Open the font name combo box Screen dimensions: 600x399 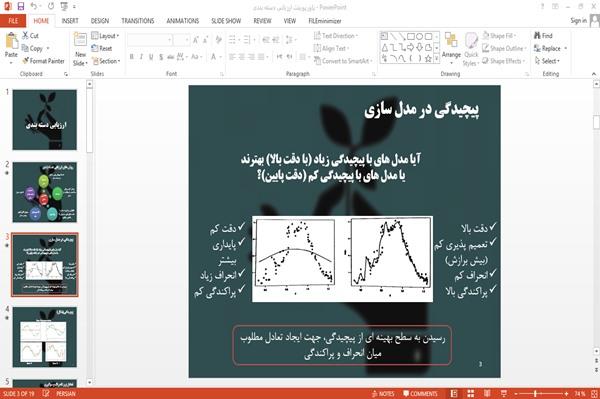coord(150,39)
